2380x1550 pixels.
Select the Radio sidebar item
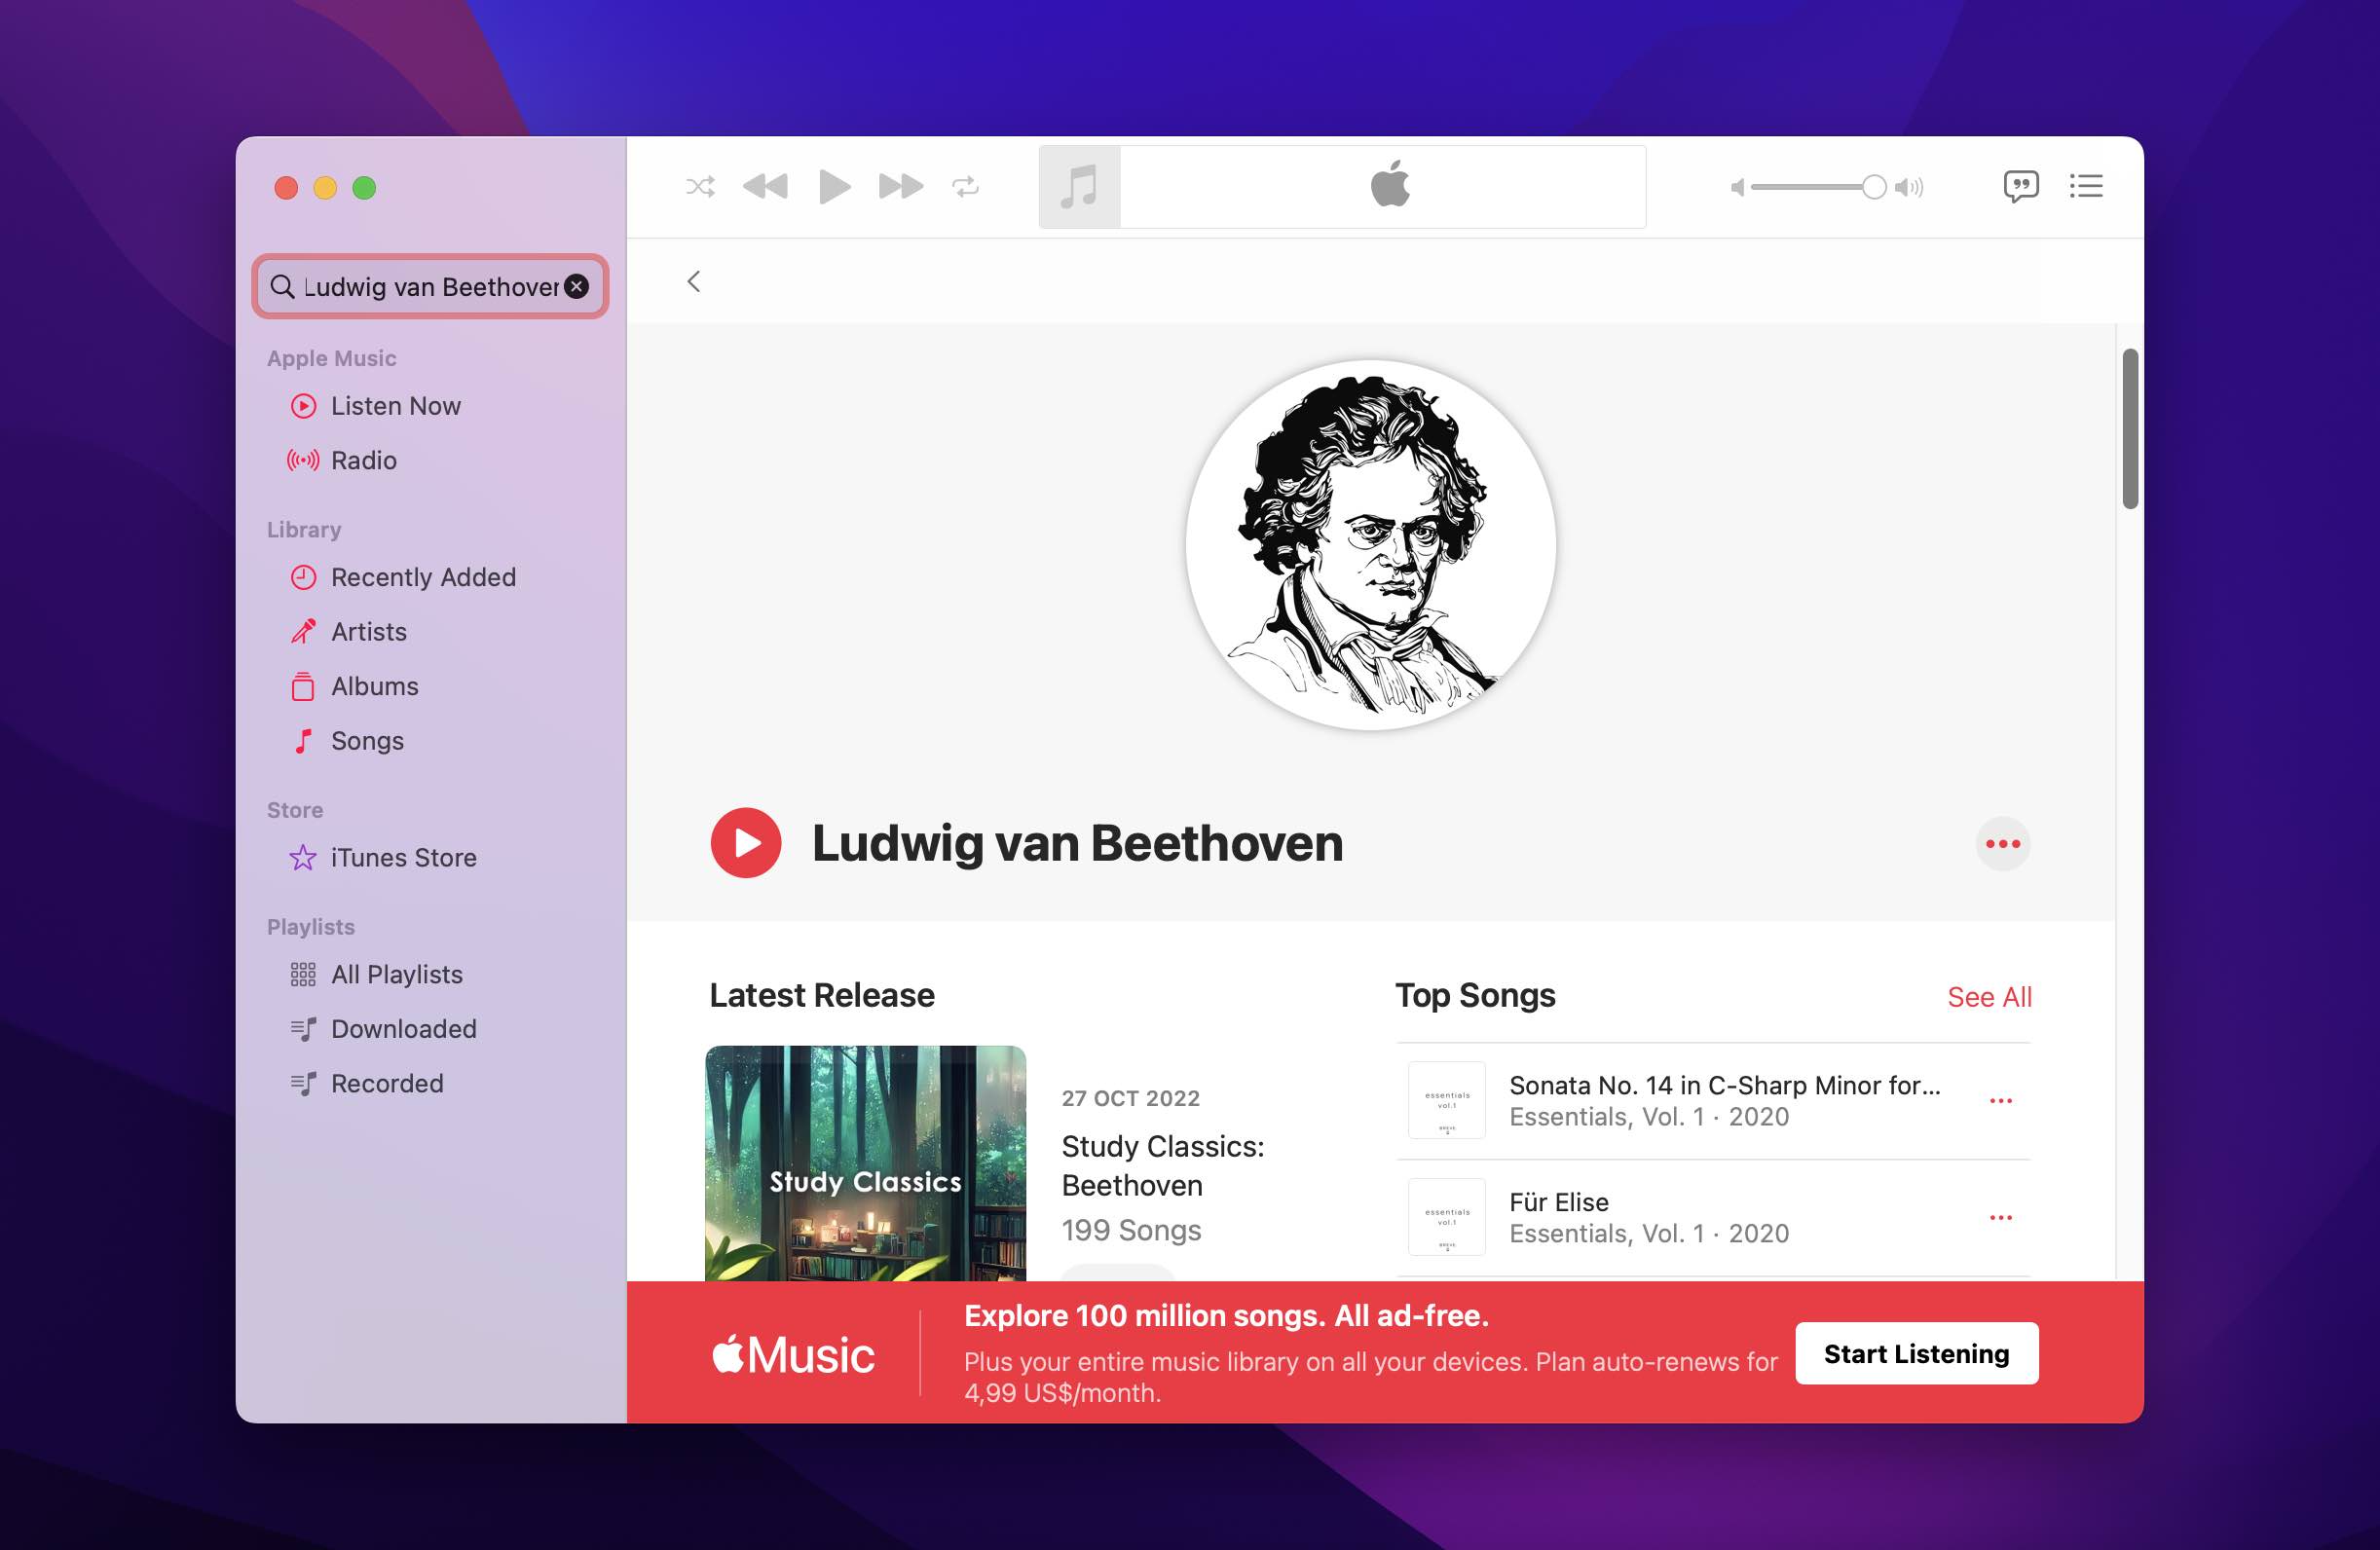click(364, 460)
